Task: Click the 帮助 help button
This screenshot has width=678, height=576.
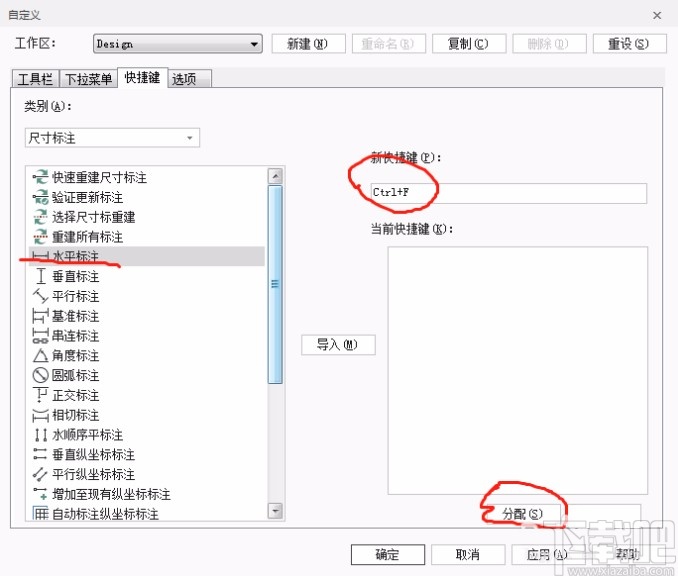Action: 627,554
